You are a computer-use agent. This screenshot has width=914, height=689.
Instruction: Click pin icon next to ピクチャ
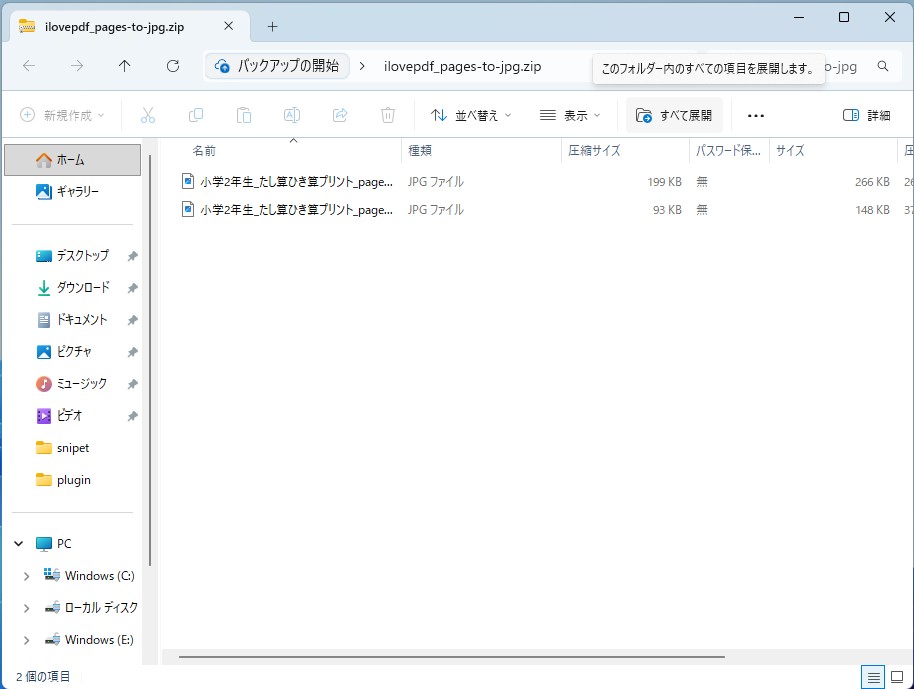pos(132,352)
